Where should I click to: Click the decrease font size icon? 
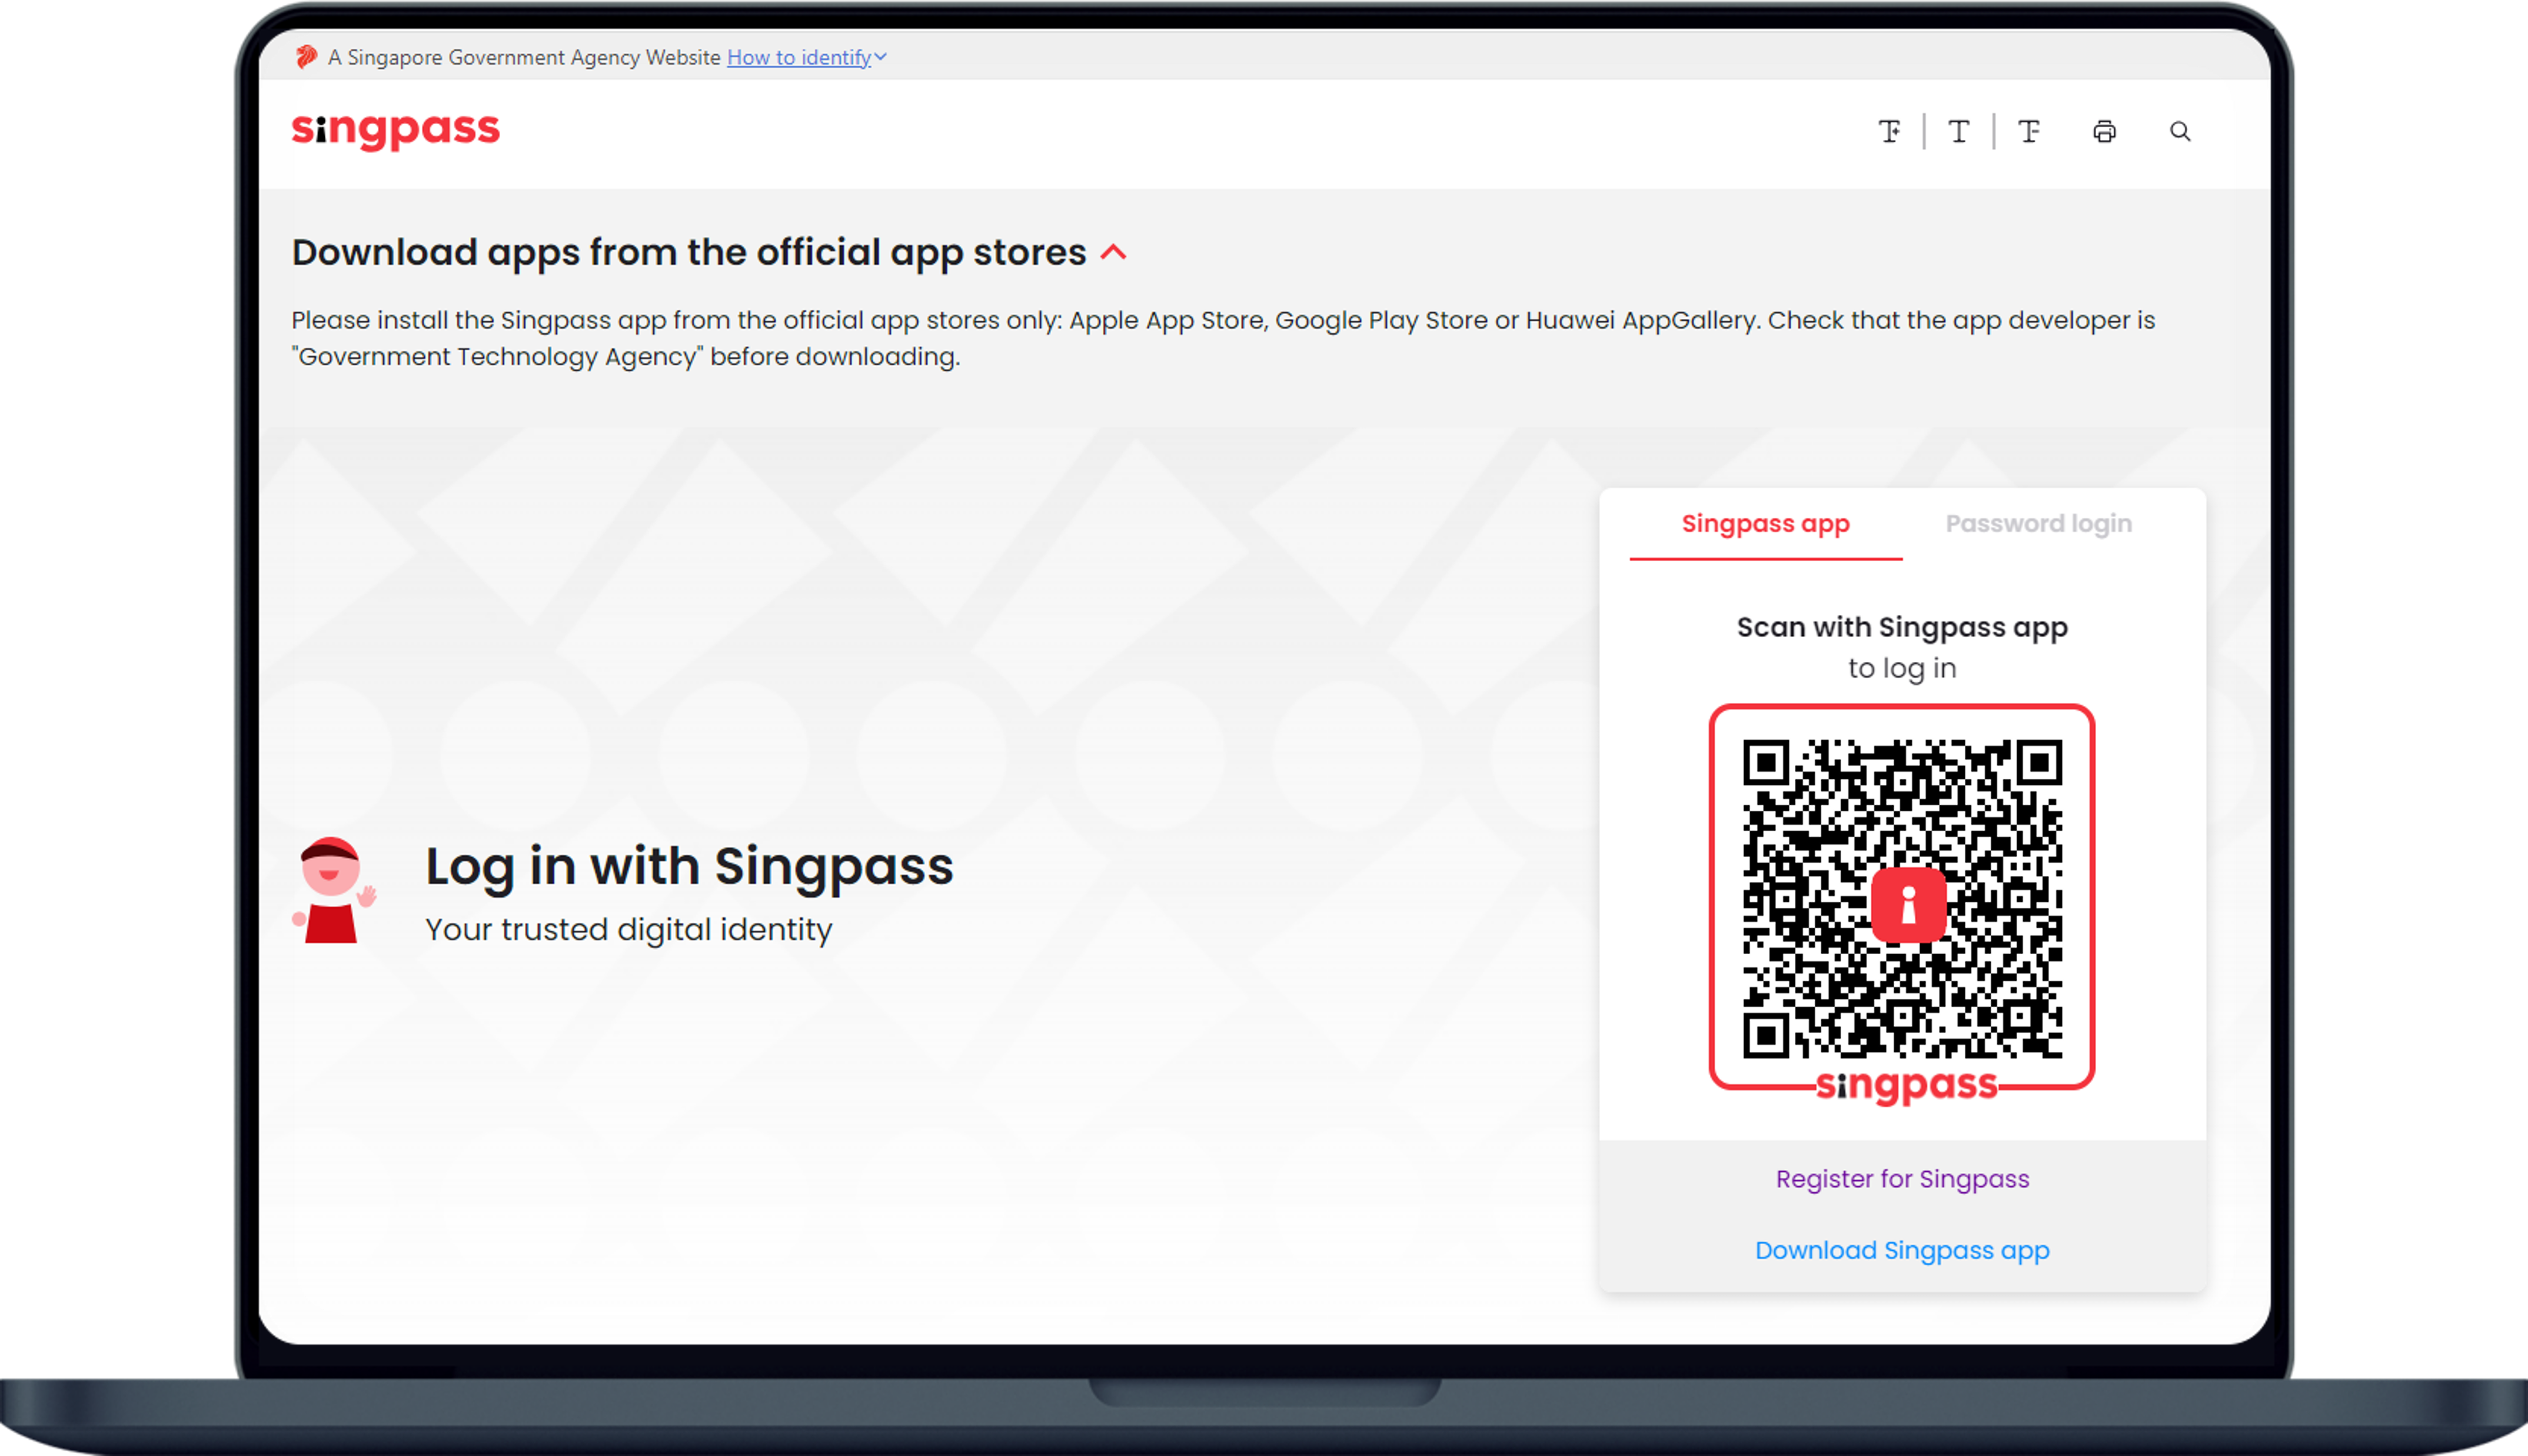click(2028, 131)
